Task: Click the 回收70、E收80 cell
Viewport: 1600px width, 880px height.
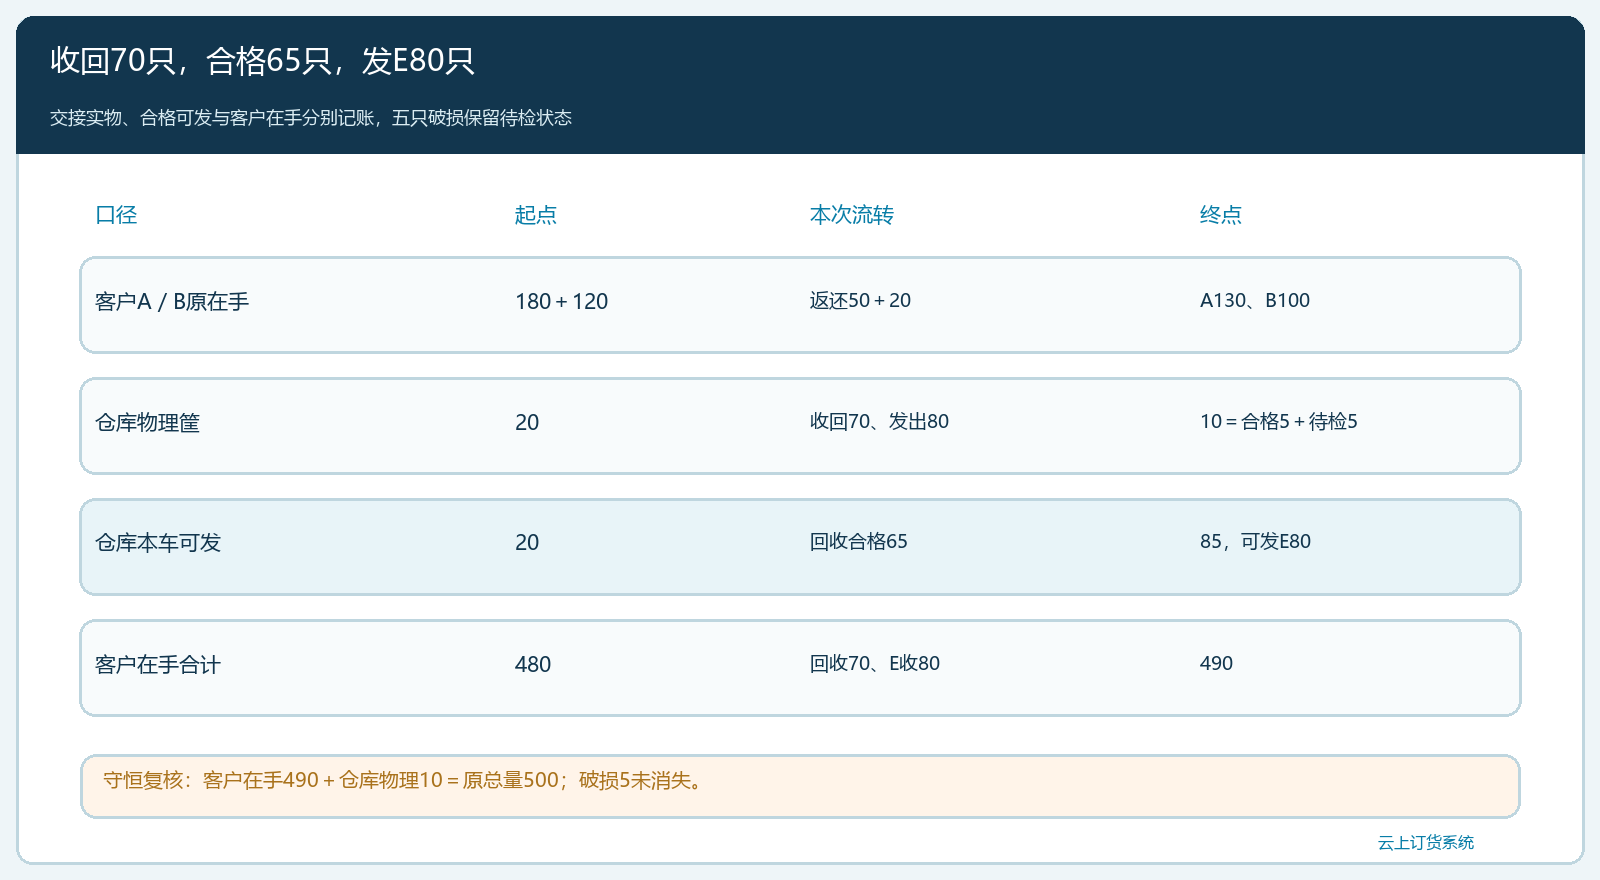Action: click(875, 664)
